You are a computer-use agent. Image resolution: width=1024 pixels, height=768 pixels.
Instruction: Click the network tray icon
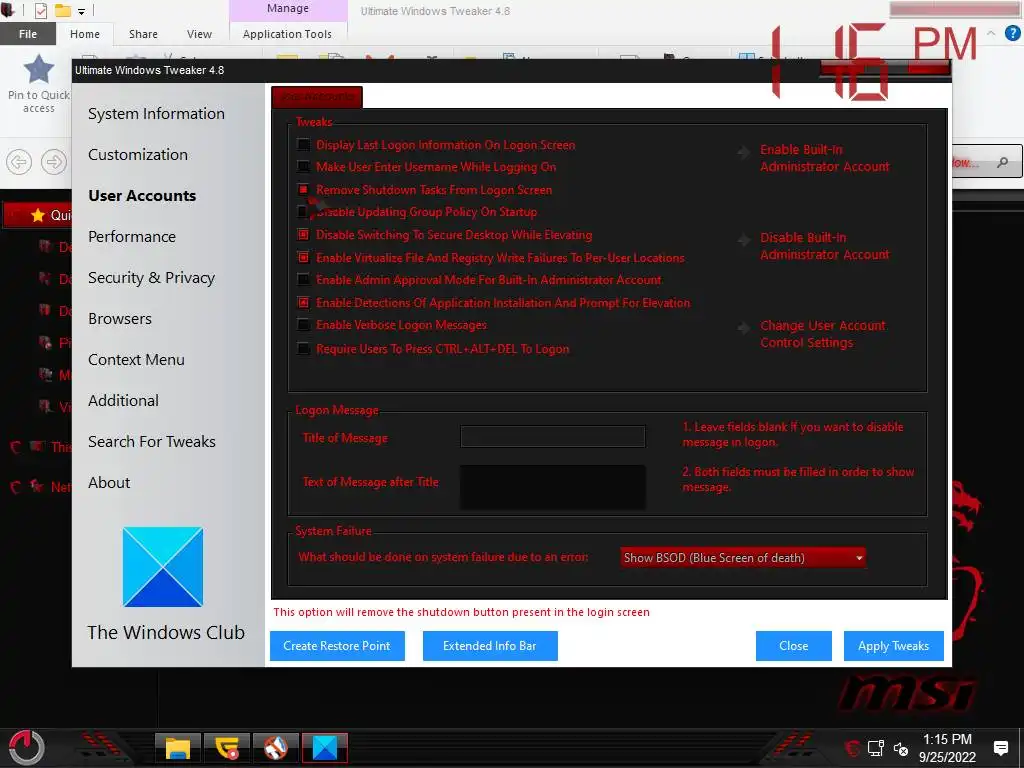tap(876, 748)
